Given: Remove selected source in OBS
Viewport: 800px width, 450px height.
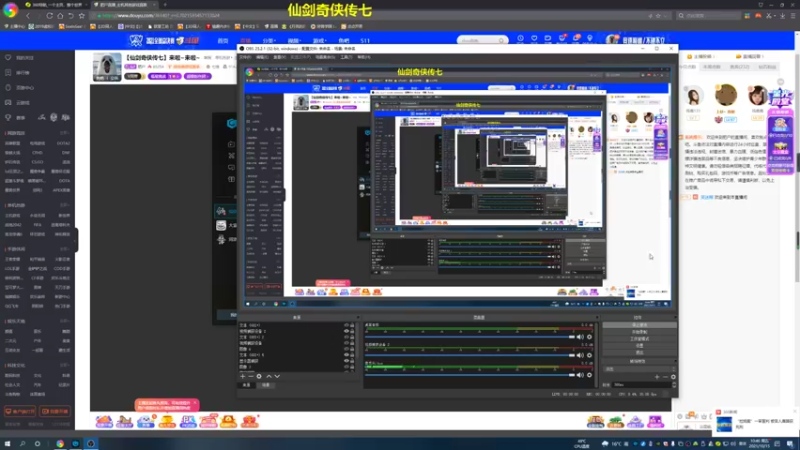Looking at the screenshot, I should pos(251,376).
